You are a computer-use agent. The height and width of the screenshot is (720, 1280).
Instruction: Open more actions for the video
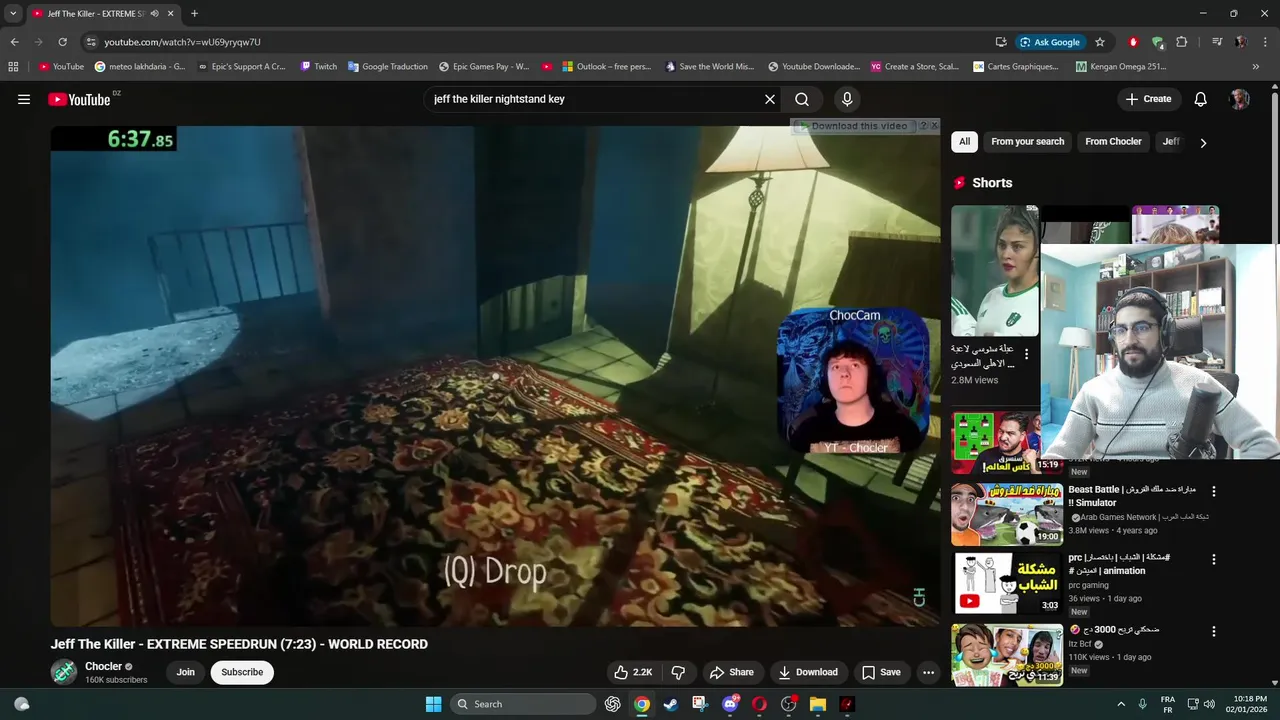928,672
